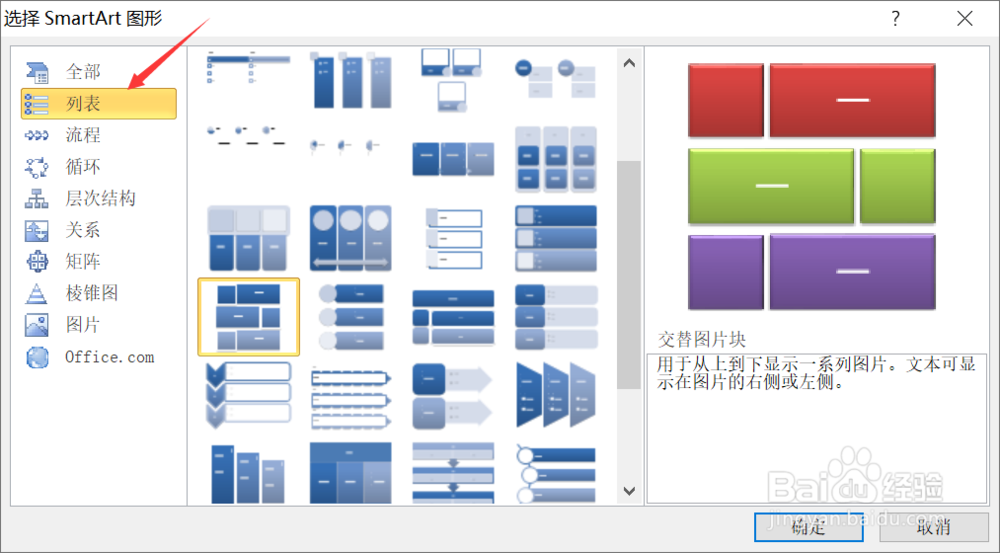Choose stacked bars joined by down arrows
1000x553 pixels.
coord(453,473)
